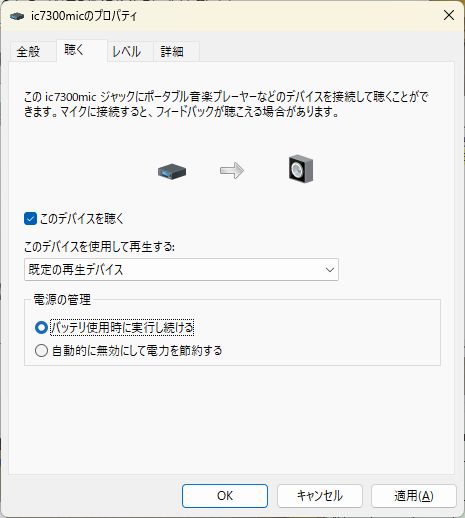Open the 詳細 tab

[x=172, y=52]
